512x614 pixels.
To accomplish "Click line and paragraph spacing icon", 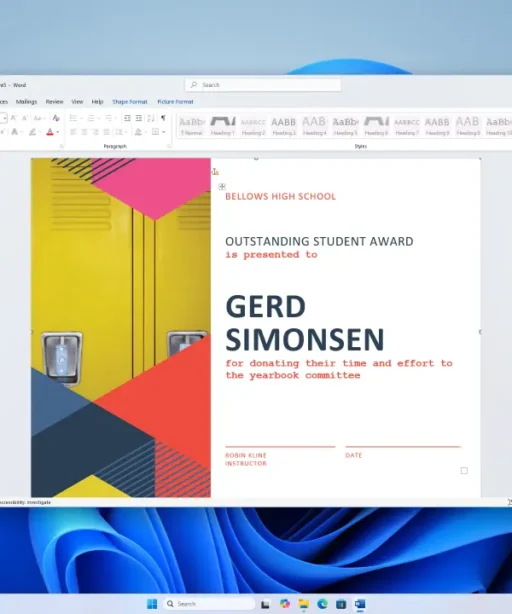I will [119, 132].
